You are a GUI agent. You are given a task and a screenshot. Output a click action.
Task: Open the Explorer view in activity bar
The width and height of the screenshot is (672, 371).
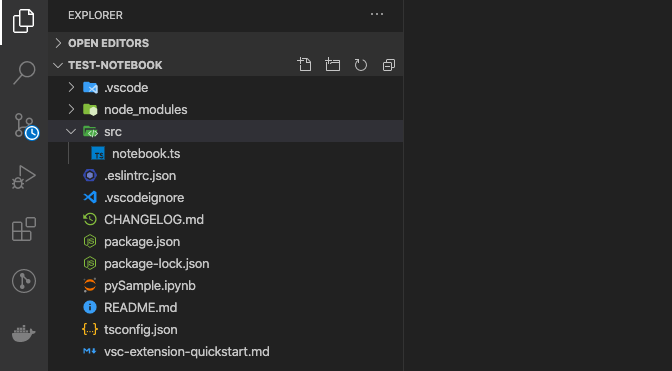click(x=24, y=21)
